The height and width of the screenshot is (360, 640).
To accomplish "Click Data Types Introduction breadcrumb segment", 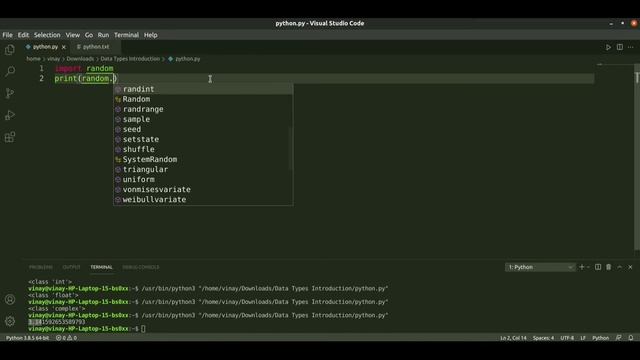I will click(x=130, y=59).
